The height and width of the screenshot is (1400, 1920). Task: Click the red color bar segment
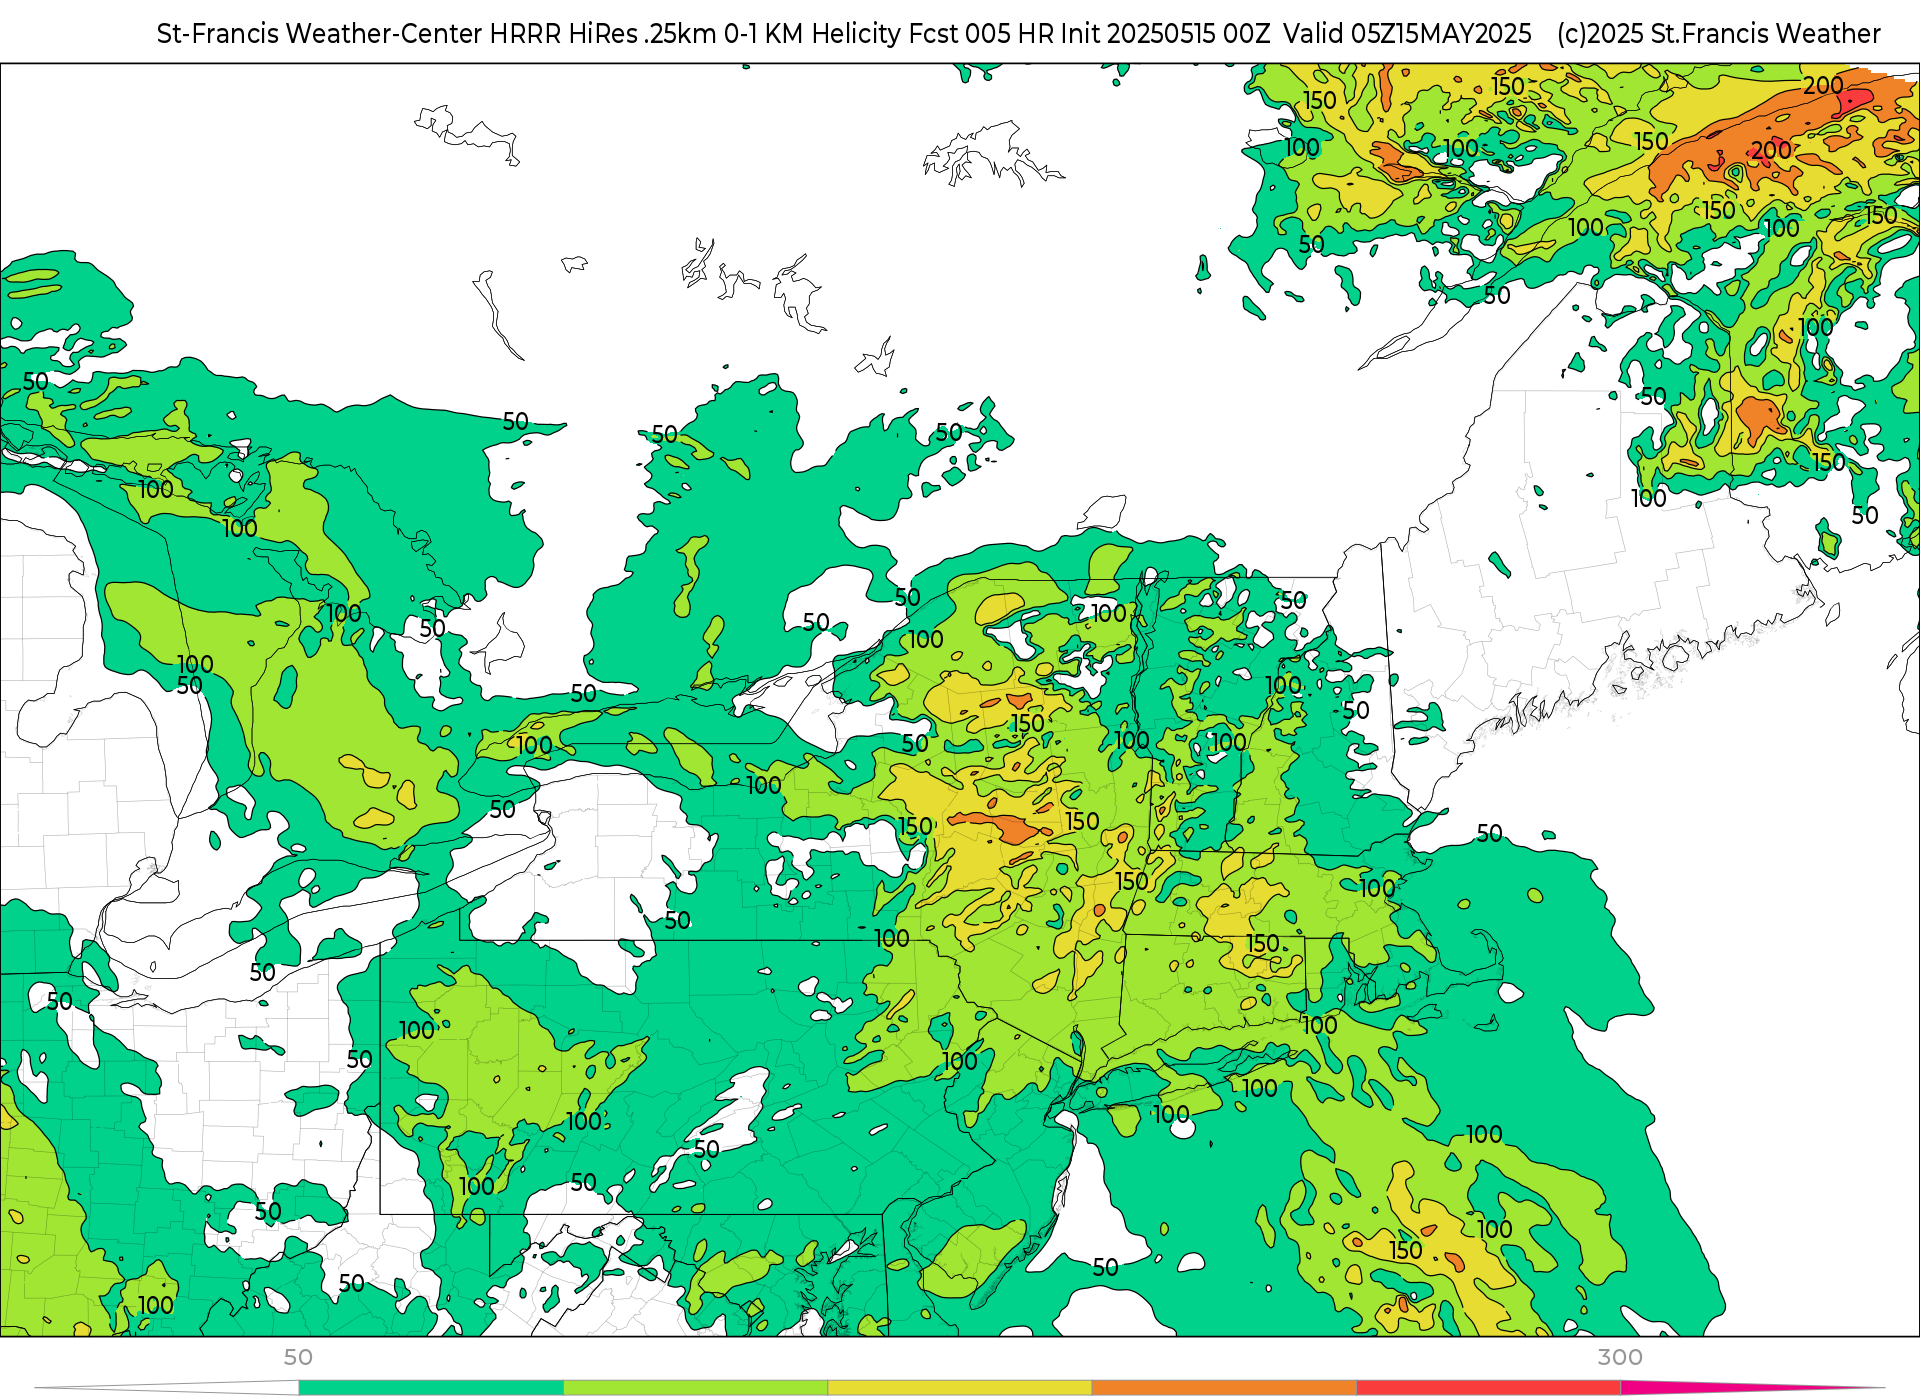(x=1489, y=1387)
